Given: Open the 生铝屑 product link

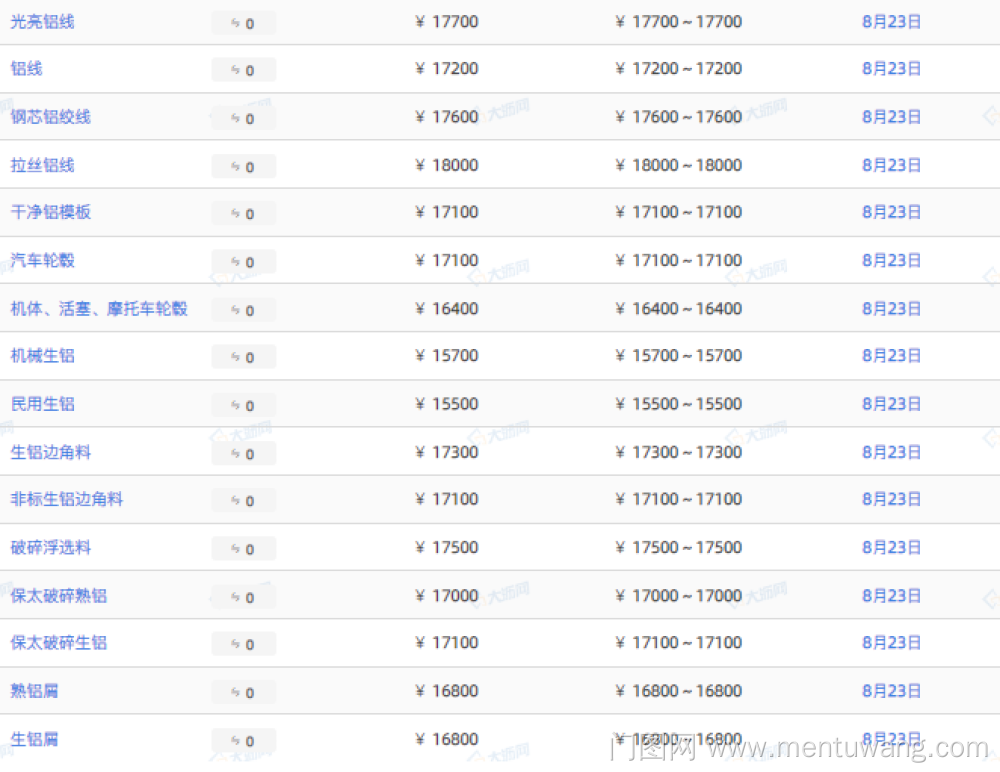Looking at the screenshot, I should click(x=34, y=739).
